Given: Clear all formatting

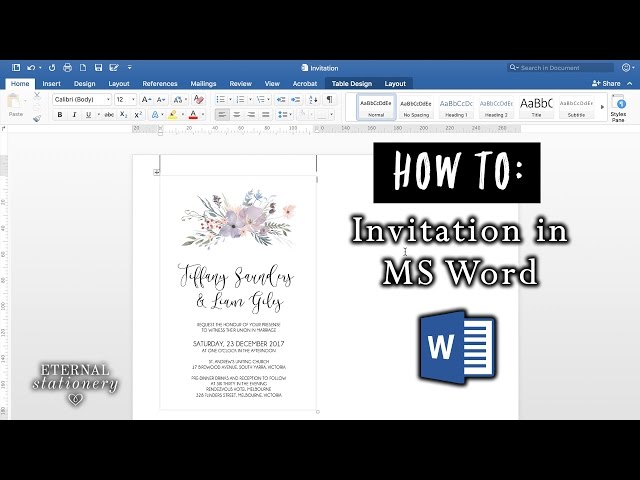Looking at the screenshot, I should point(198,99).
